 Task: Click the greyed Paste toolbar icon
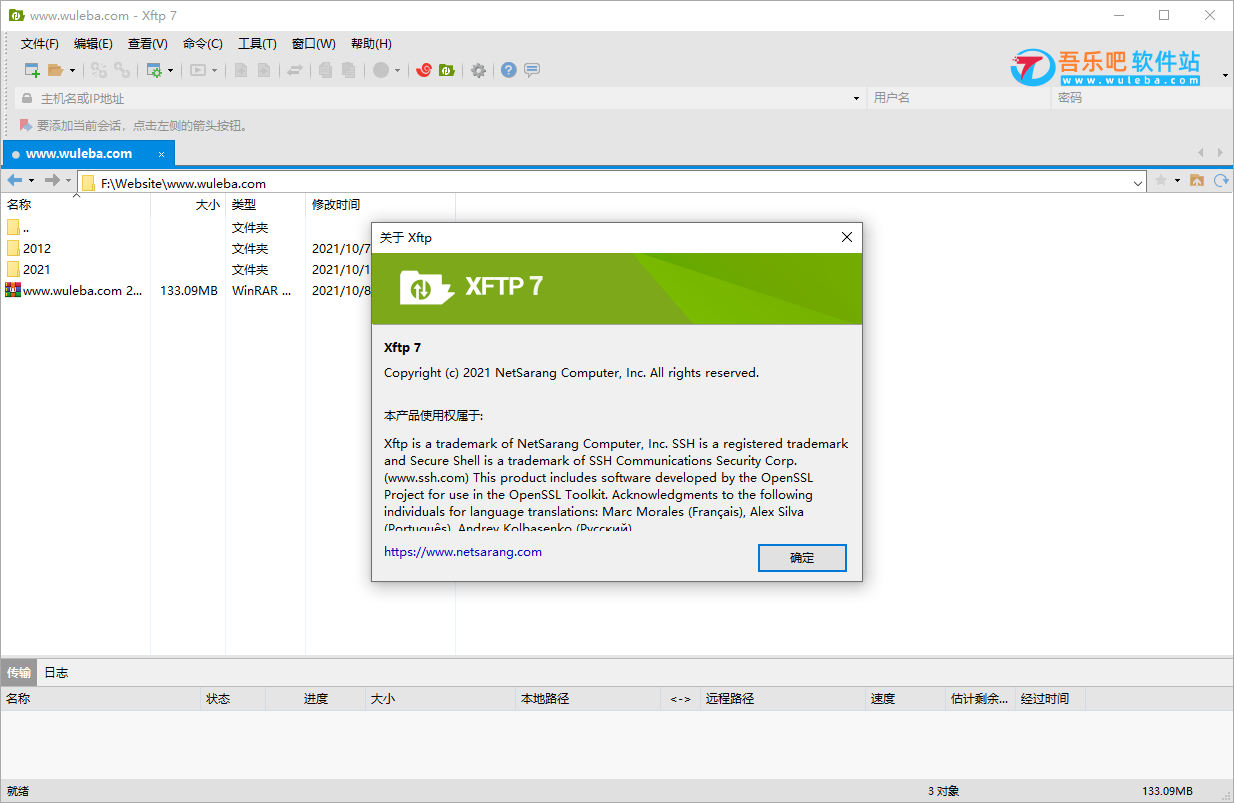[348, 70]
